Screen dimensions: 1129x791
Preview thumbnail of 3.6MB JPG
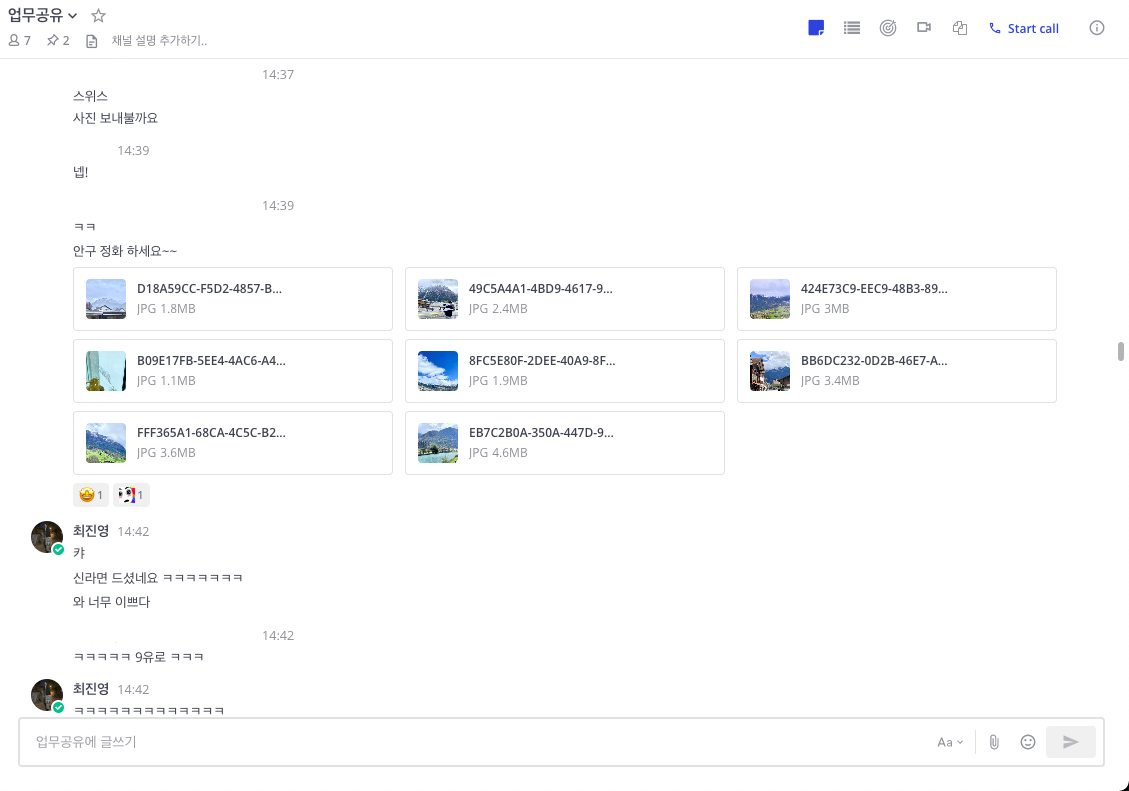point(106,443)
